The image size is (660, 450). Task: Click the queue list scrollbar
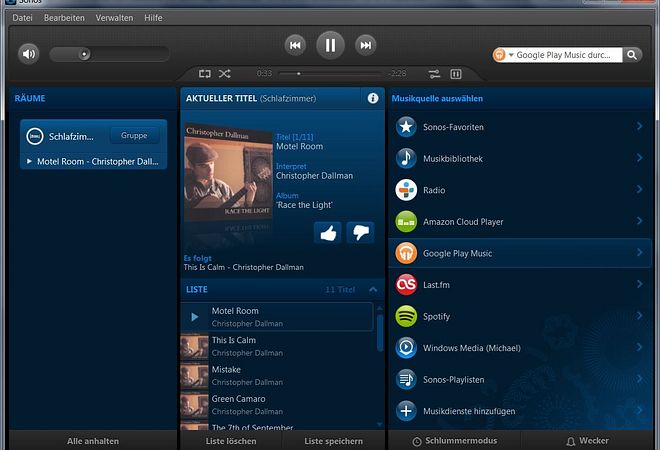point(380,333)
